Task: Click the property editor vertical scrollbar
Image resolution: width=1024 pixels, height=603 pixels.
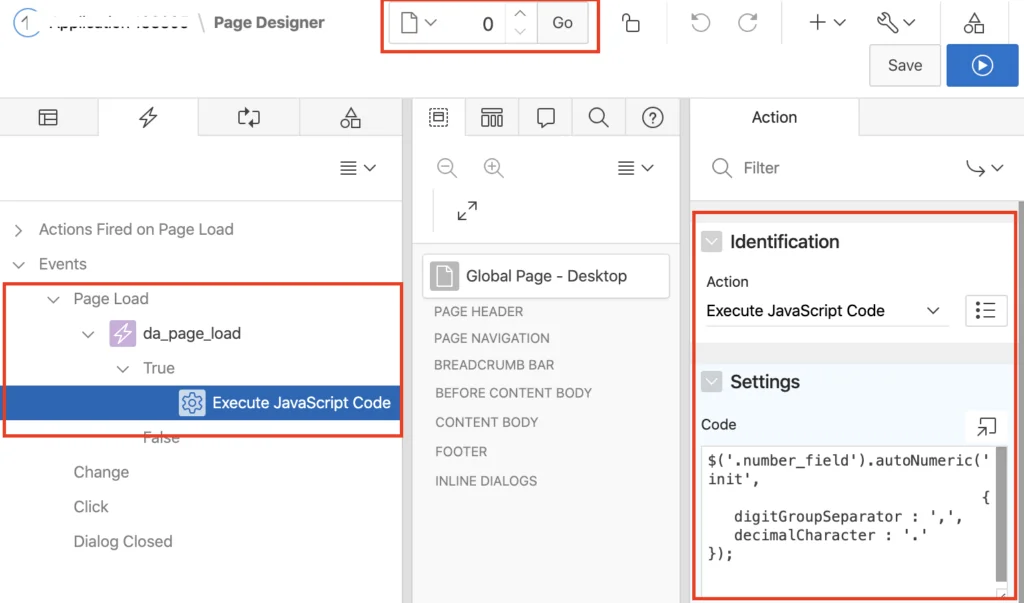Action: (x=1020, y=402)
